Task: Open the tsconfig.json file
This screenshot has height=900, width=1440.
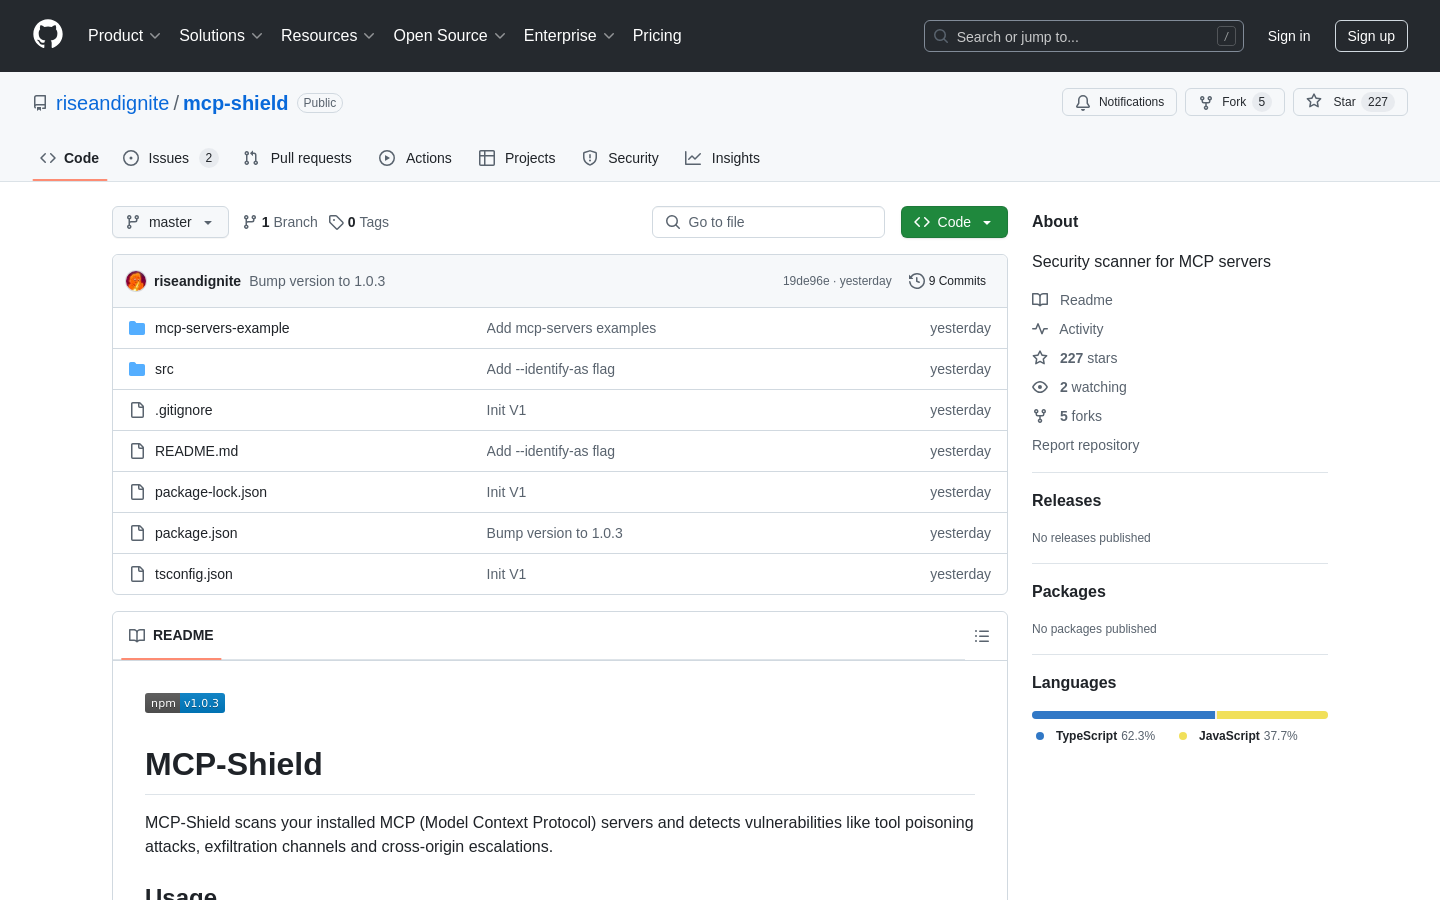Action: point(194,574)
